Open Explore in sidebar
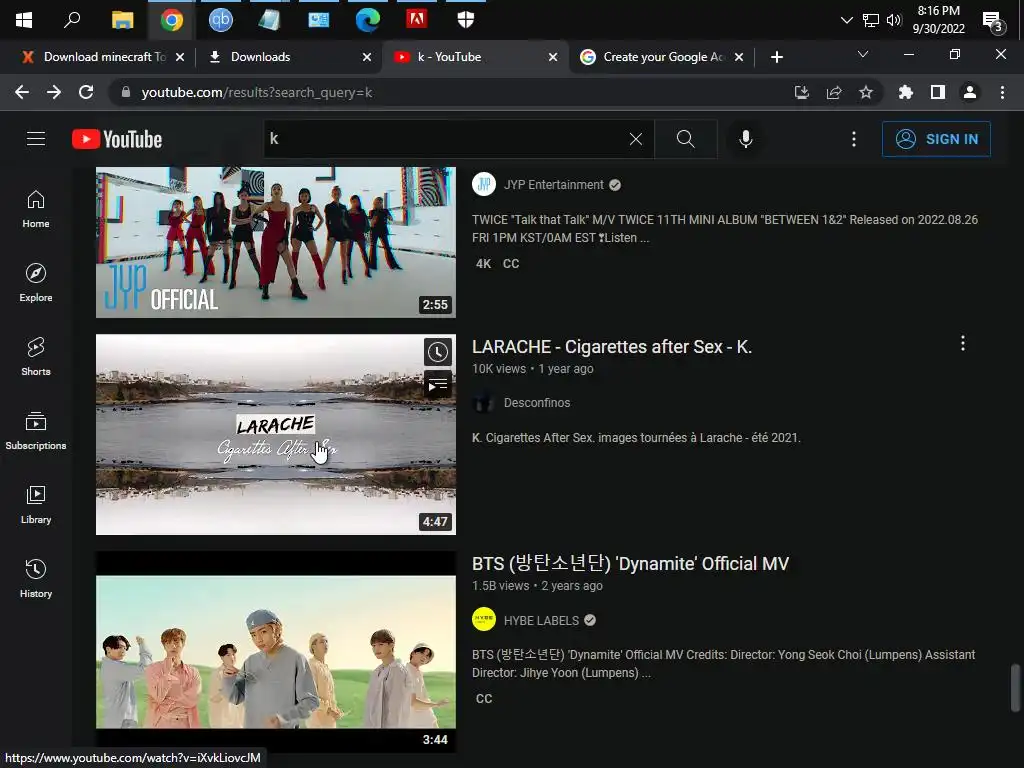1024x768 pixels. 36,283
